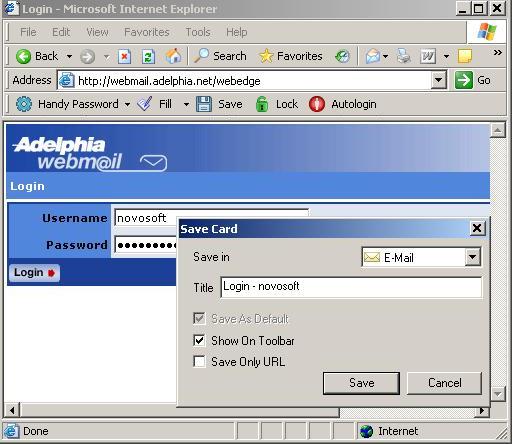The image size is (512, 444).
Task: Go to Home page icon
Action: [x=174, y=56]
